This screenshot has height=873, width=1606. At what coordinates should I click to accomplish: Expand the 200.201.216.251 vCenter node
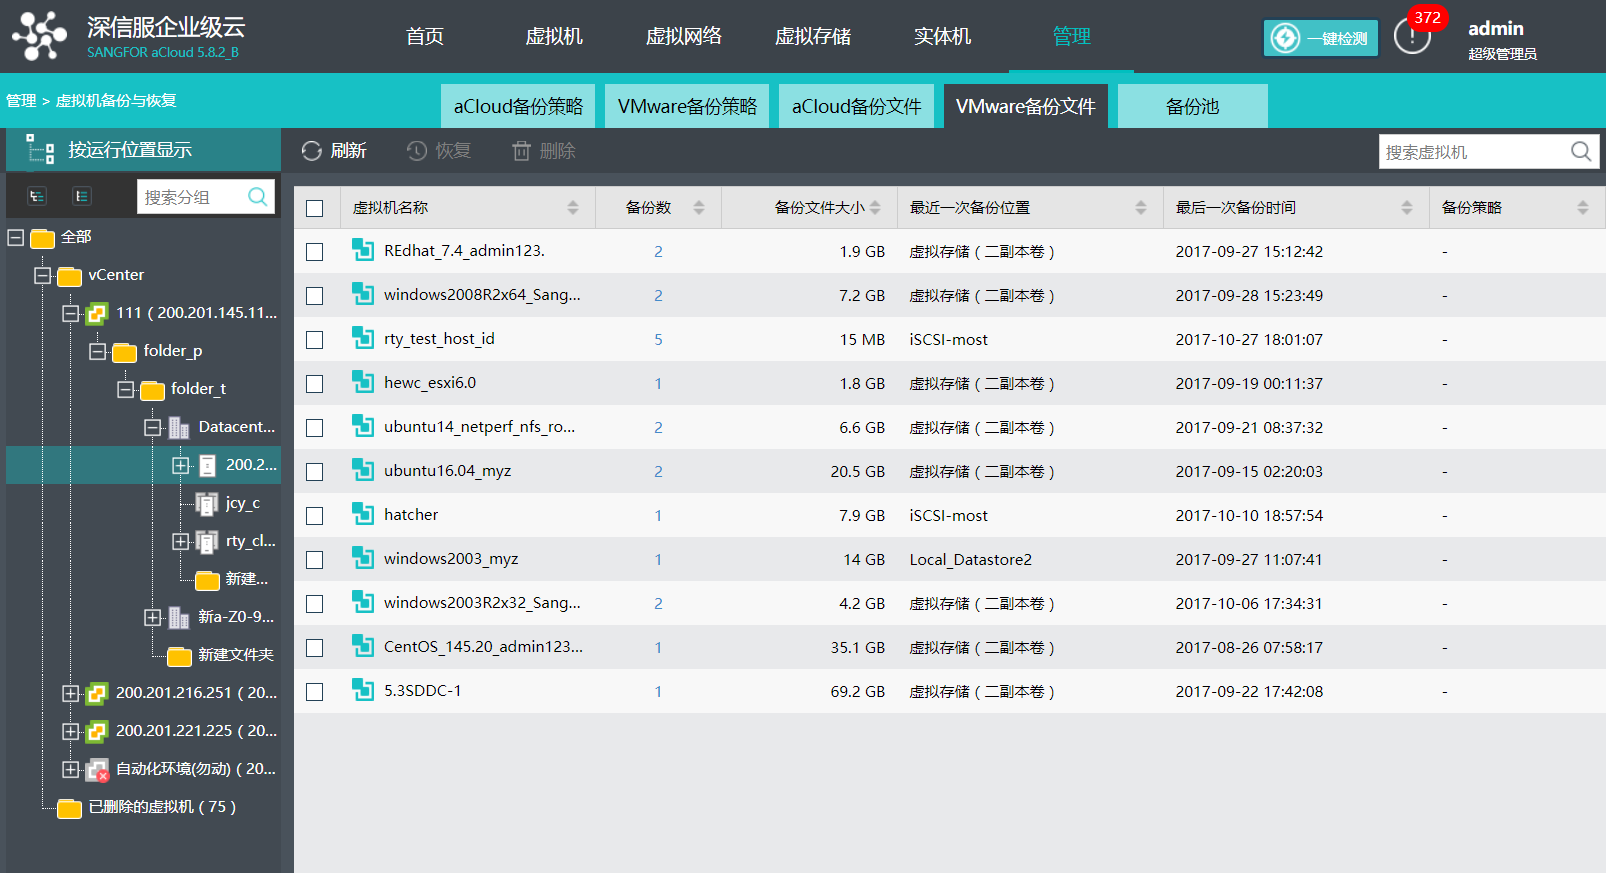pyautogui.click(x=70, y=693)
